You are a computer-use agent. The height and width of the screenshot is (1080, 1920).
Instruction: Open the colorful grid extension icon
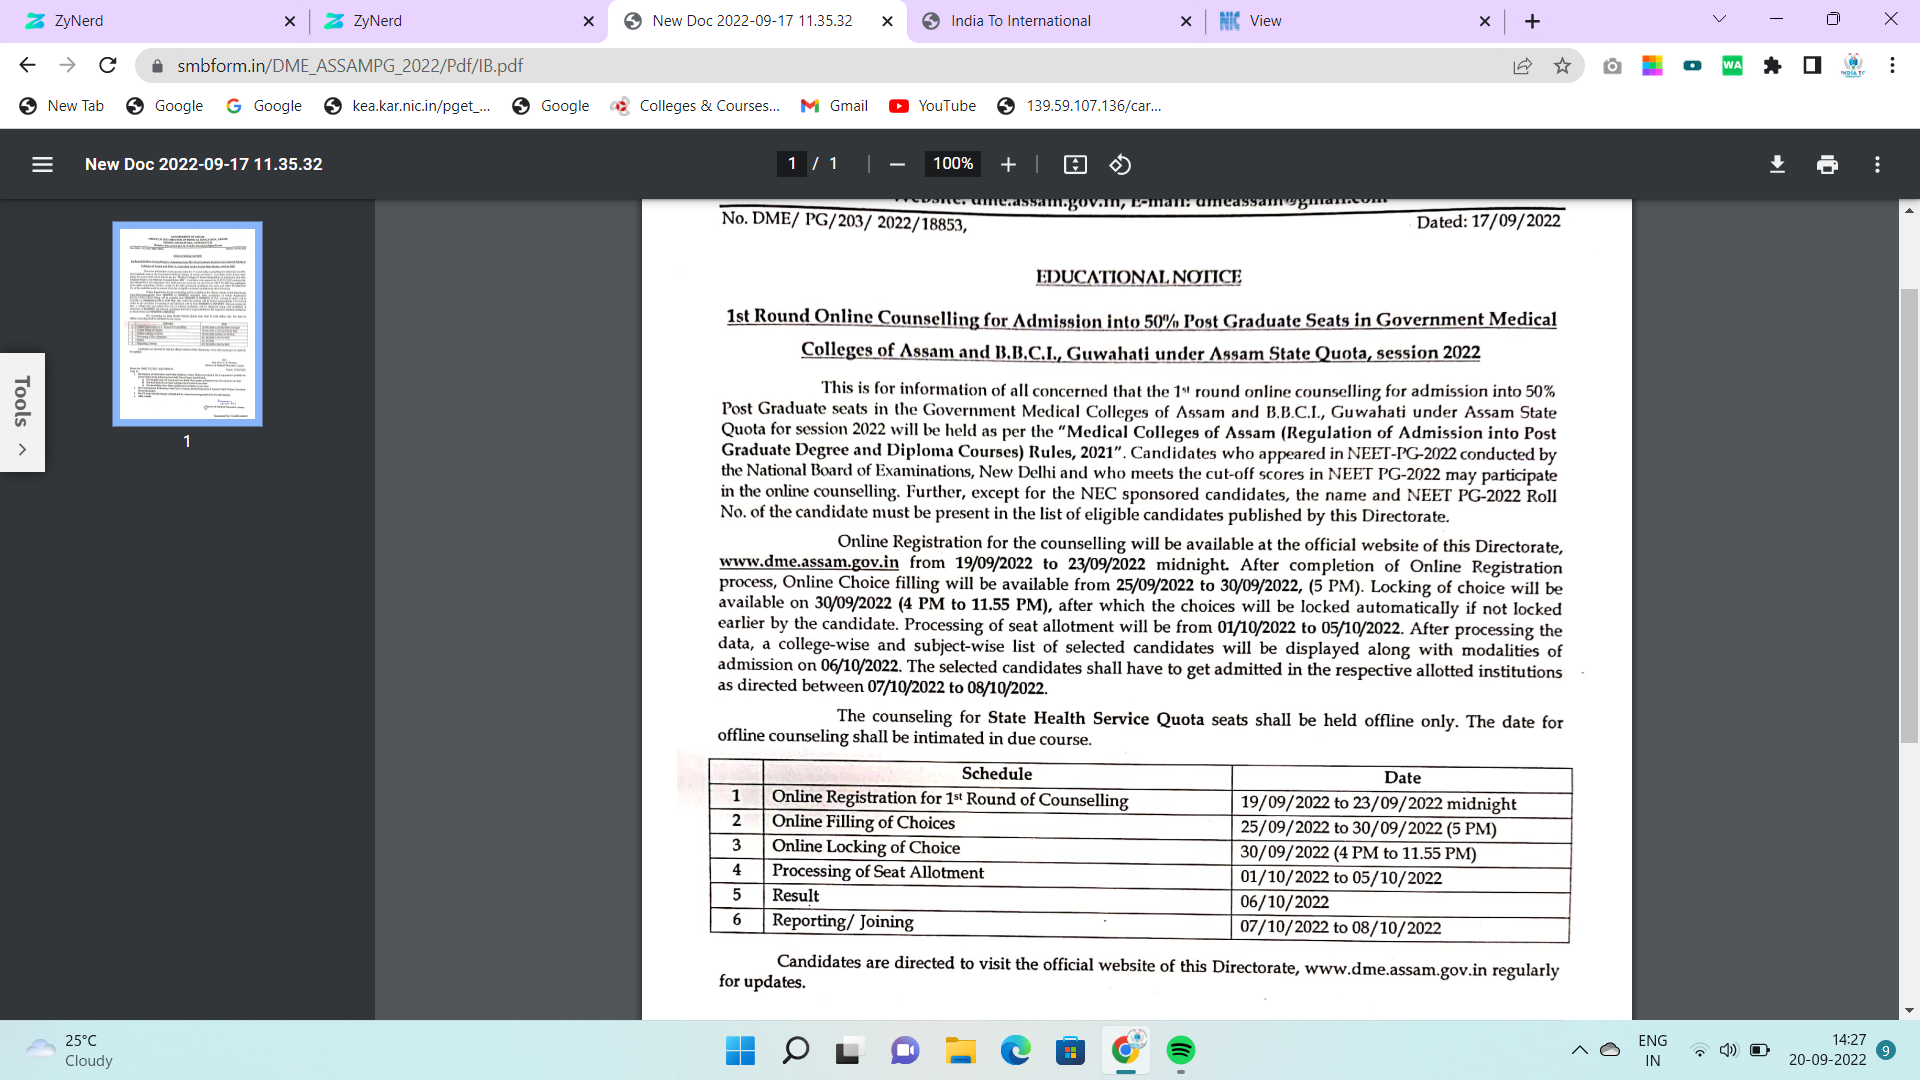click(1652, 65)
